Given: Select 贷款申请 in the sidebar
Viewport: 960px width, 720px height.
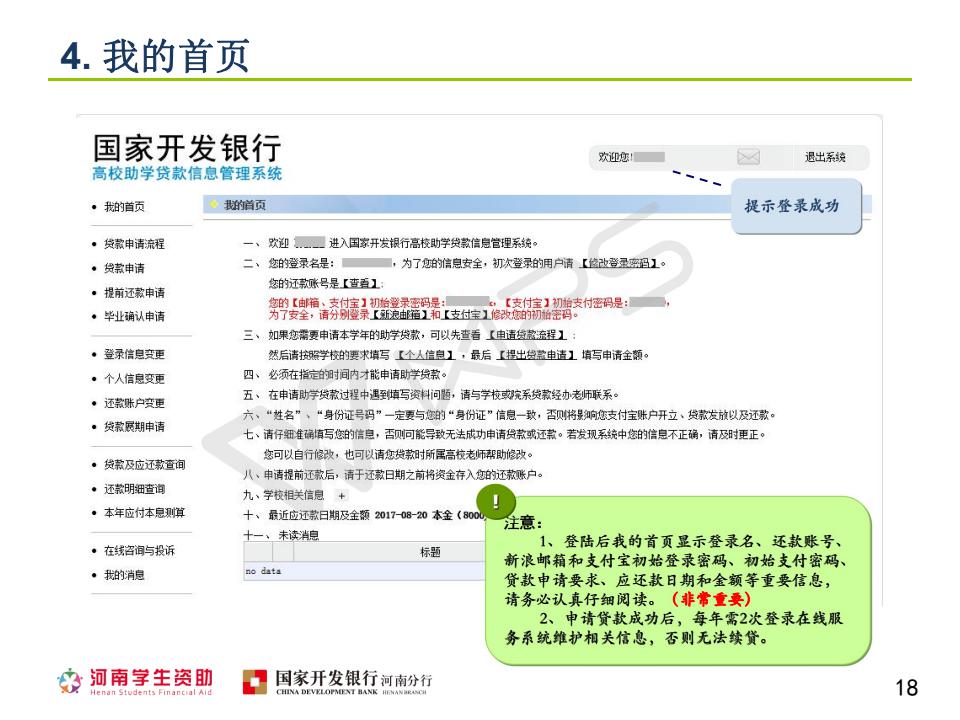Looking at the screenshot, I should [124, 268].
